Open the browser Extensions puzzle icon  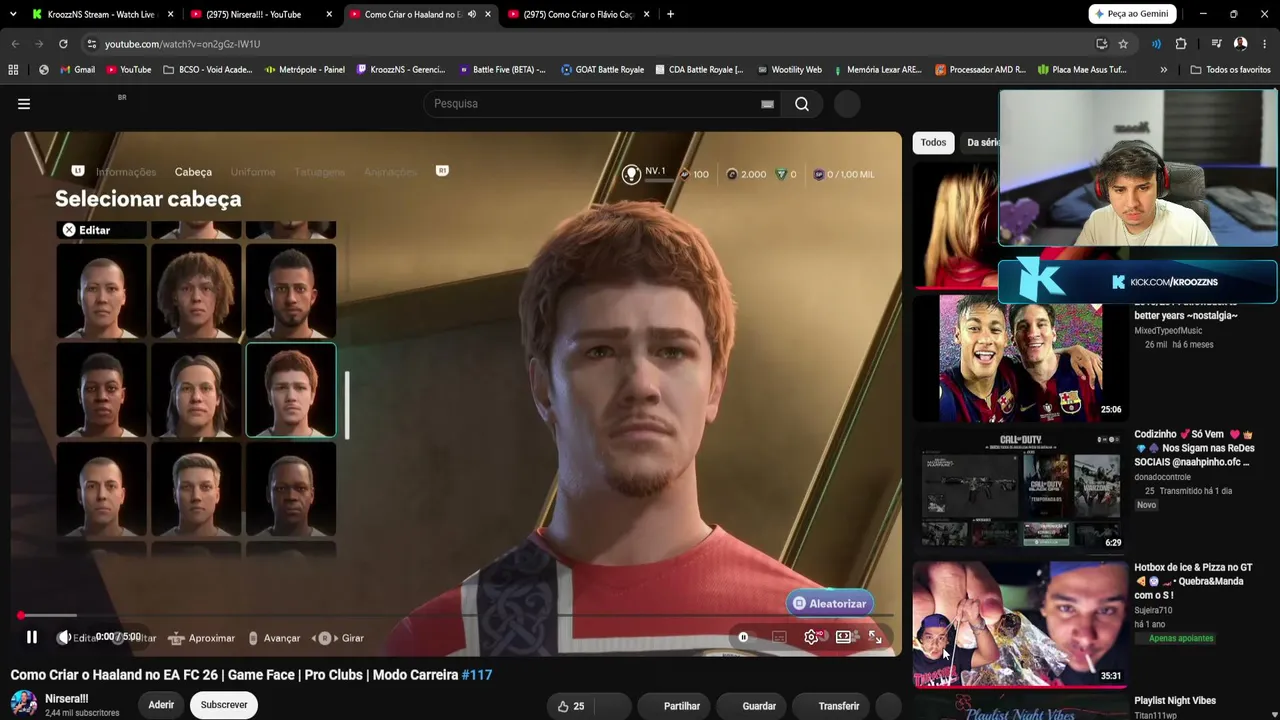pyautogui.click(x=1181, y=44)
